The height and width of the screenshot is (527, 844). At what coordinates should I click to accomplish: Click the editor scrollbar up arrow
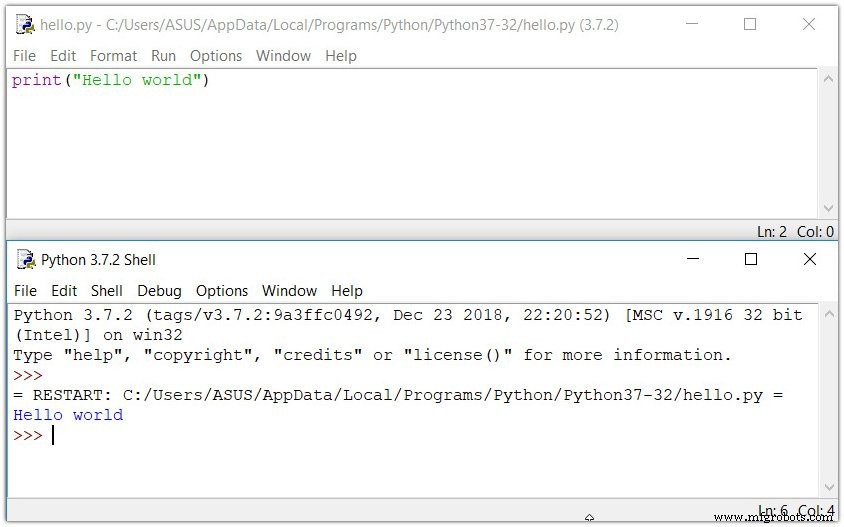[828, 79]
